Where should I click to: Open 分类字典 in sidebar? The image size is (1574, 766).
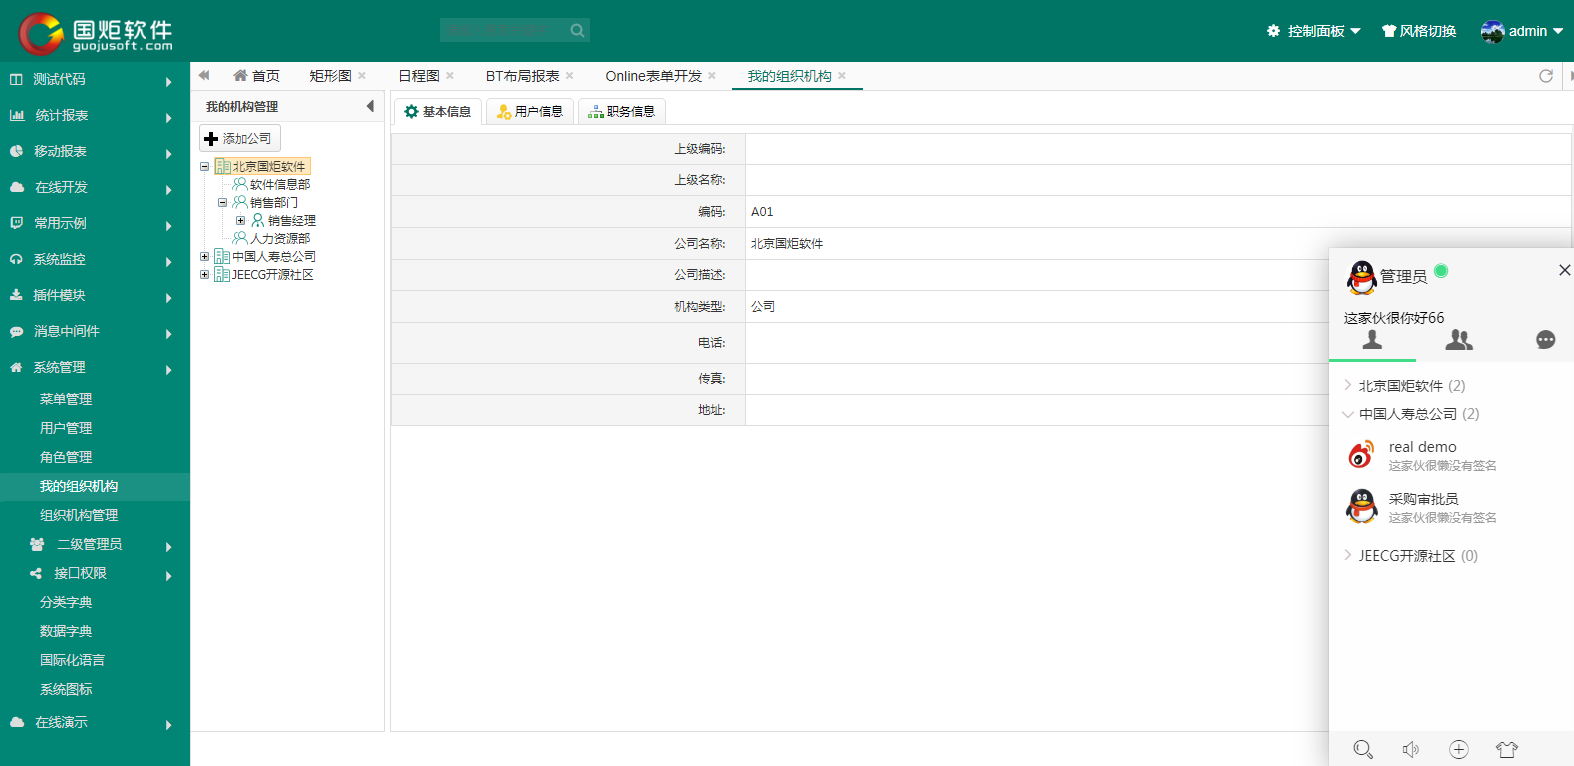coord(66,602)
